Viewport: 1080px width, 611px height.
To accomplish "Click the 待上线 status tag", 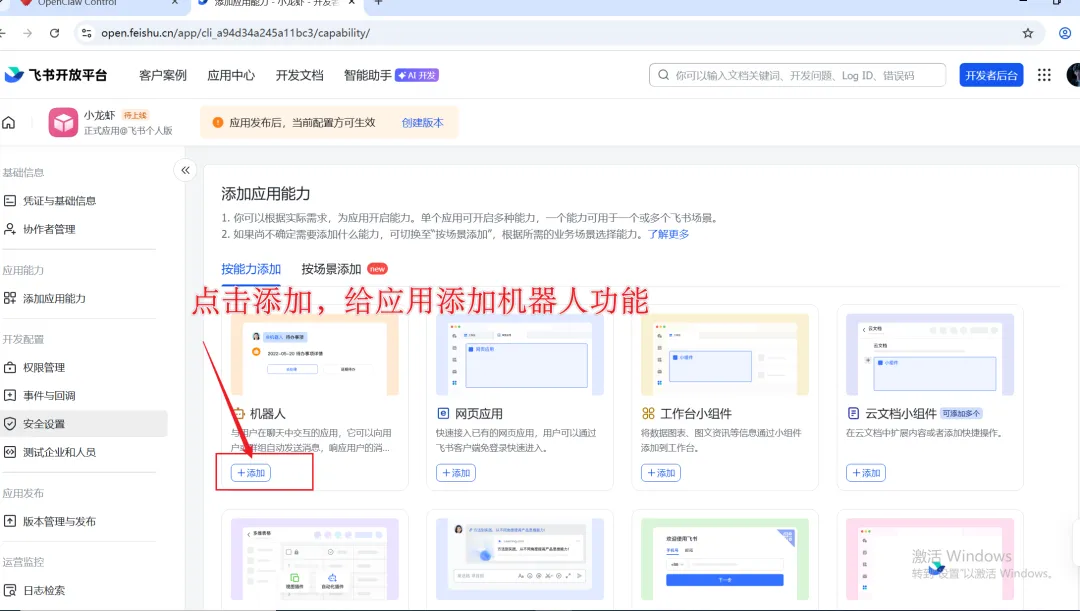I will [135, 115].
